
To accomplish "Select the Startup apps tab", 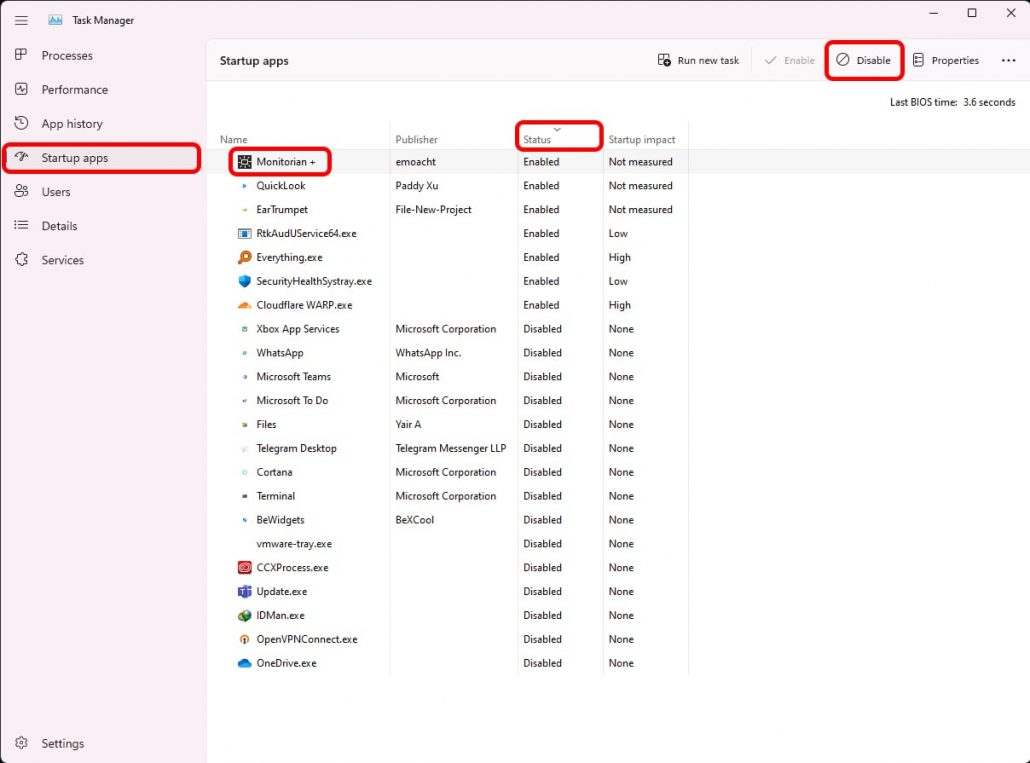I will pyautogui.click(x=74, y=158).
